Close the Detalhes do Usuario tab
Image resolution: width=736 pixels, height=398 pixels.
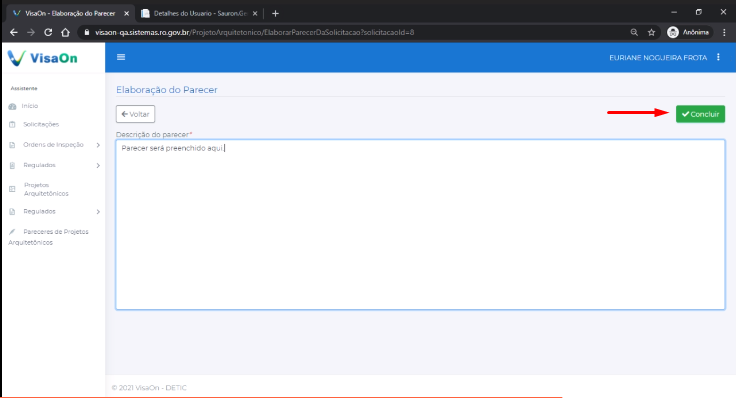coord(255,14)
